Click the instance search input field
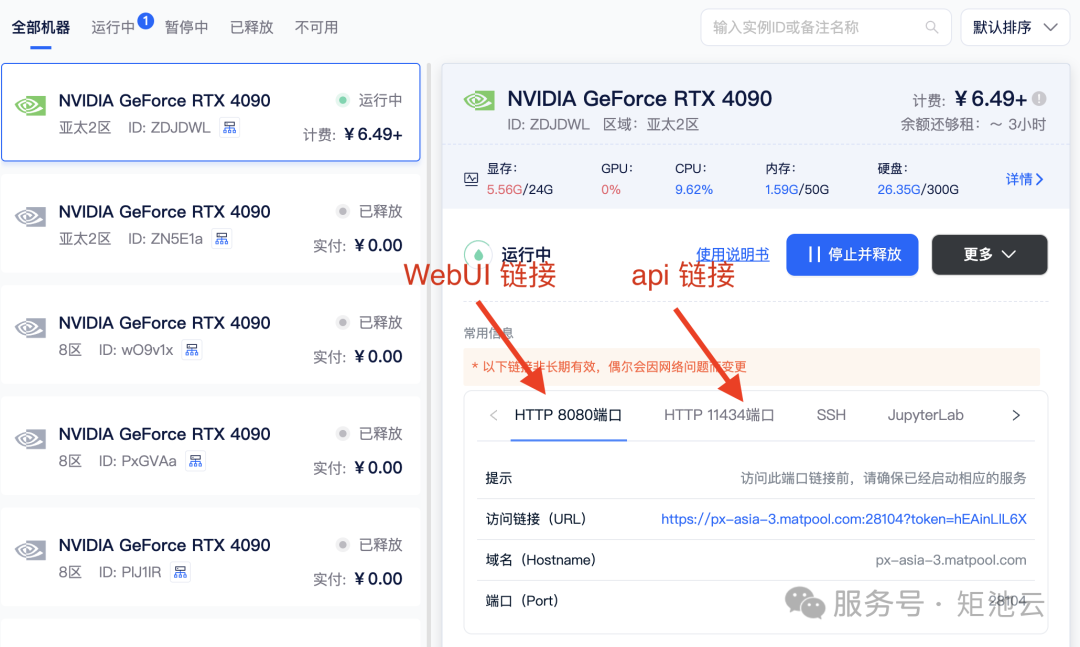Image resolution: width=1080 pixels, height=647 pixels. [826, 28]
